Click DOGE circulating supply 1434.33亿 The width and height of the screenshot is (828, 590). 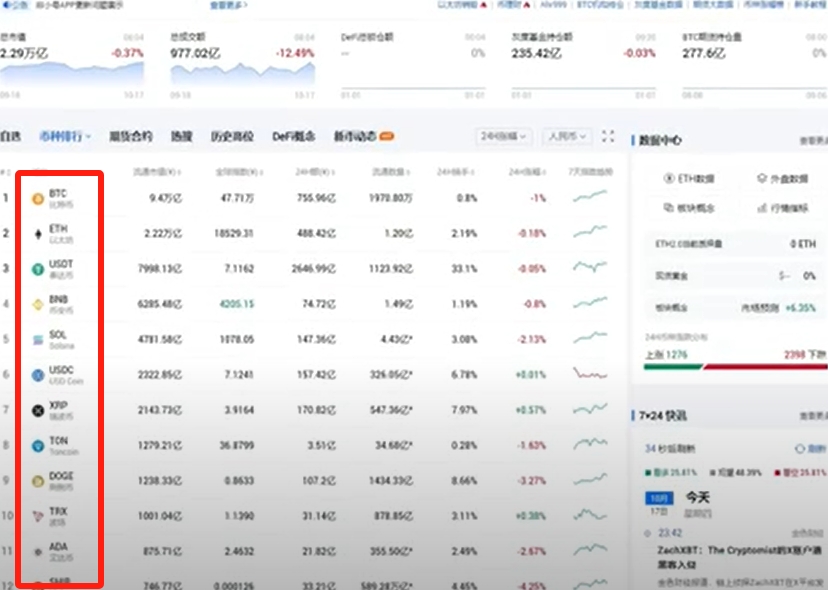pyautogui.click(x=391, y=481)
